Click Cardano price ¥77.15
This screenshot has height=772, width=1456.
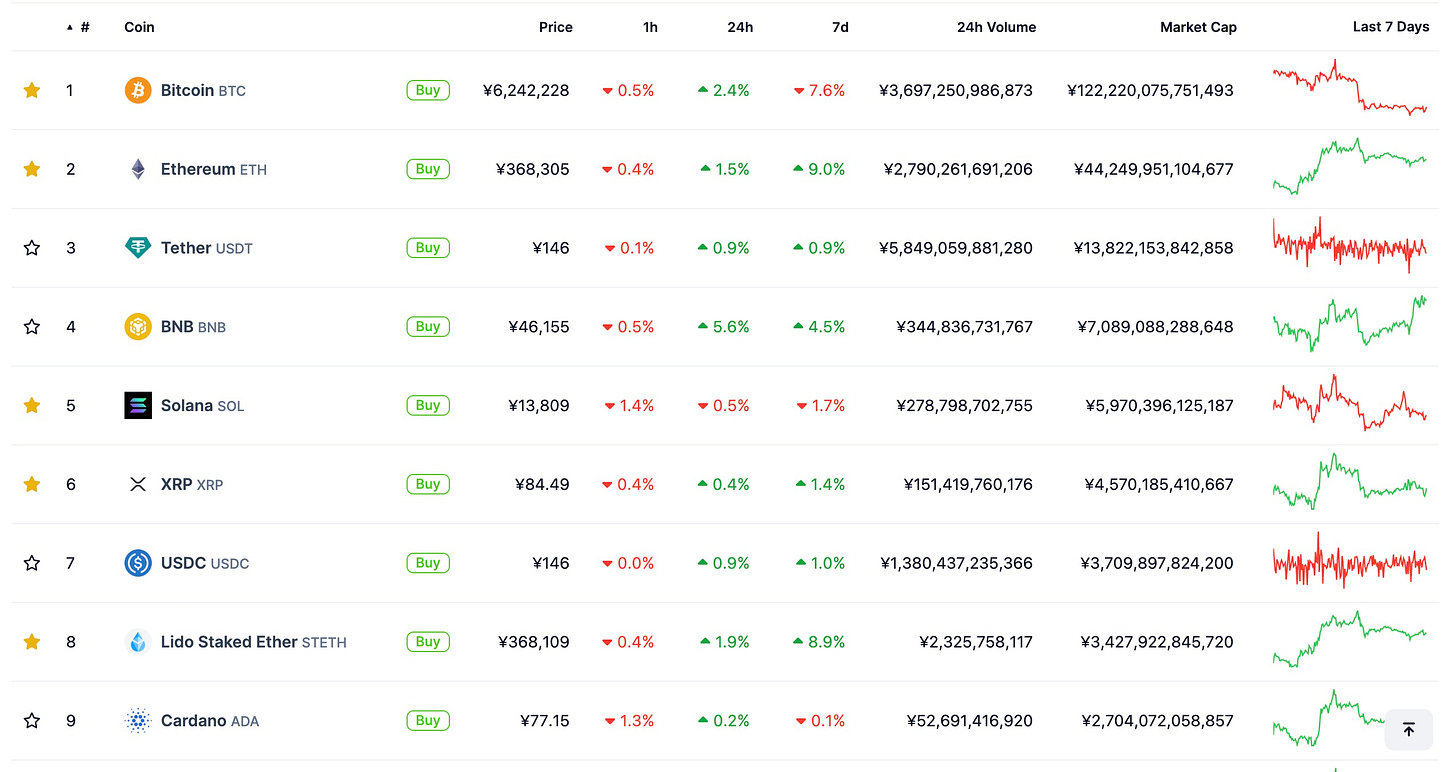pos(545,721)
